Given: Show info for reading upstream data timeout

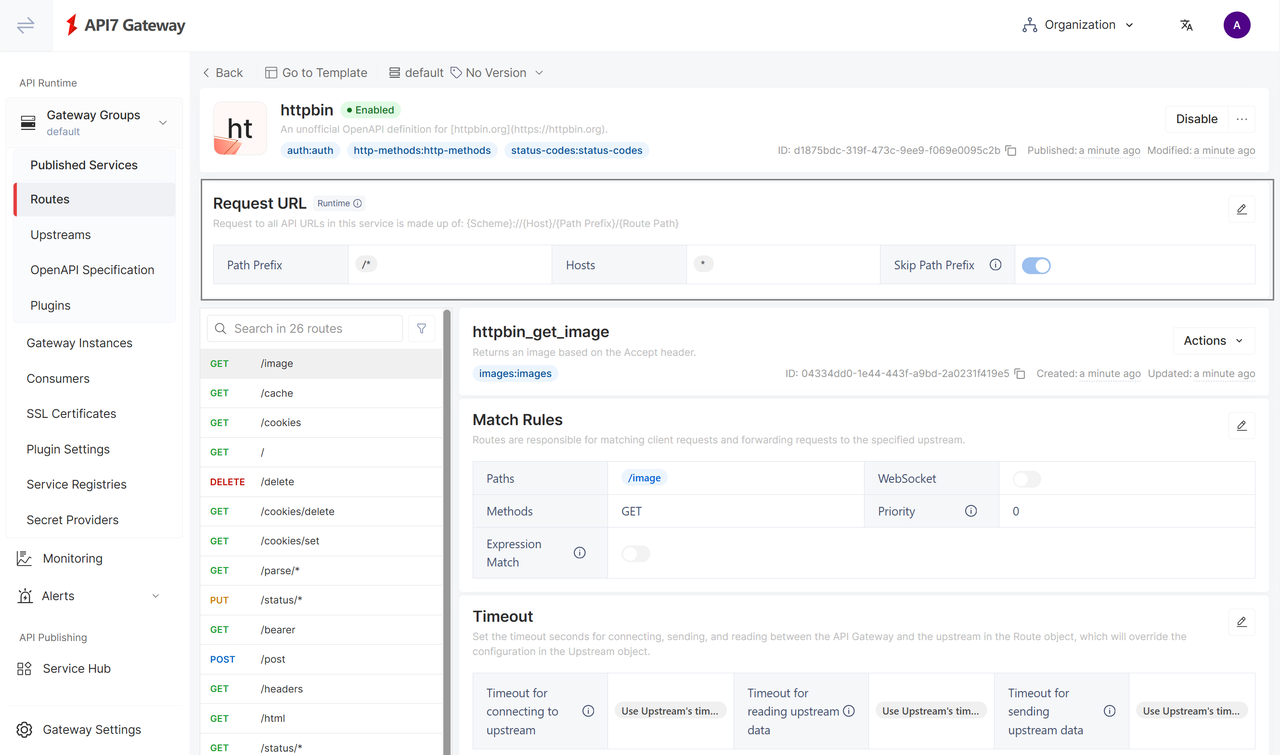Looking at the screenshot, I should [x=849, y=711].
